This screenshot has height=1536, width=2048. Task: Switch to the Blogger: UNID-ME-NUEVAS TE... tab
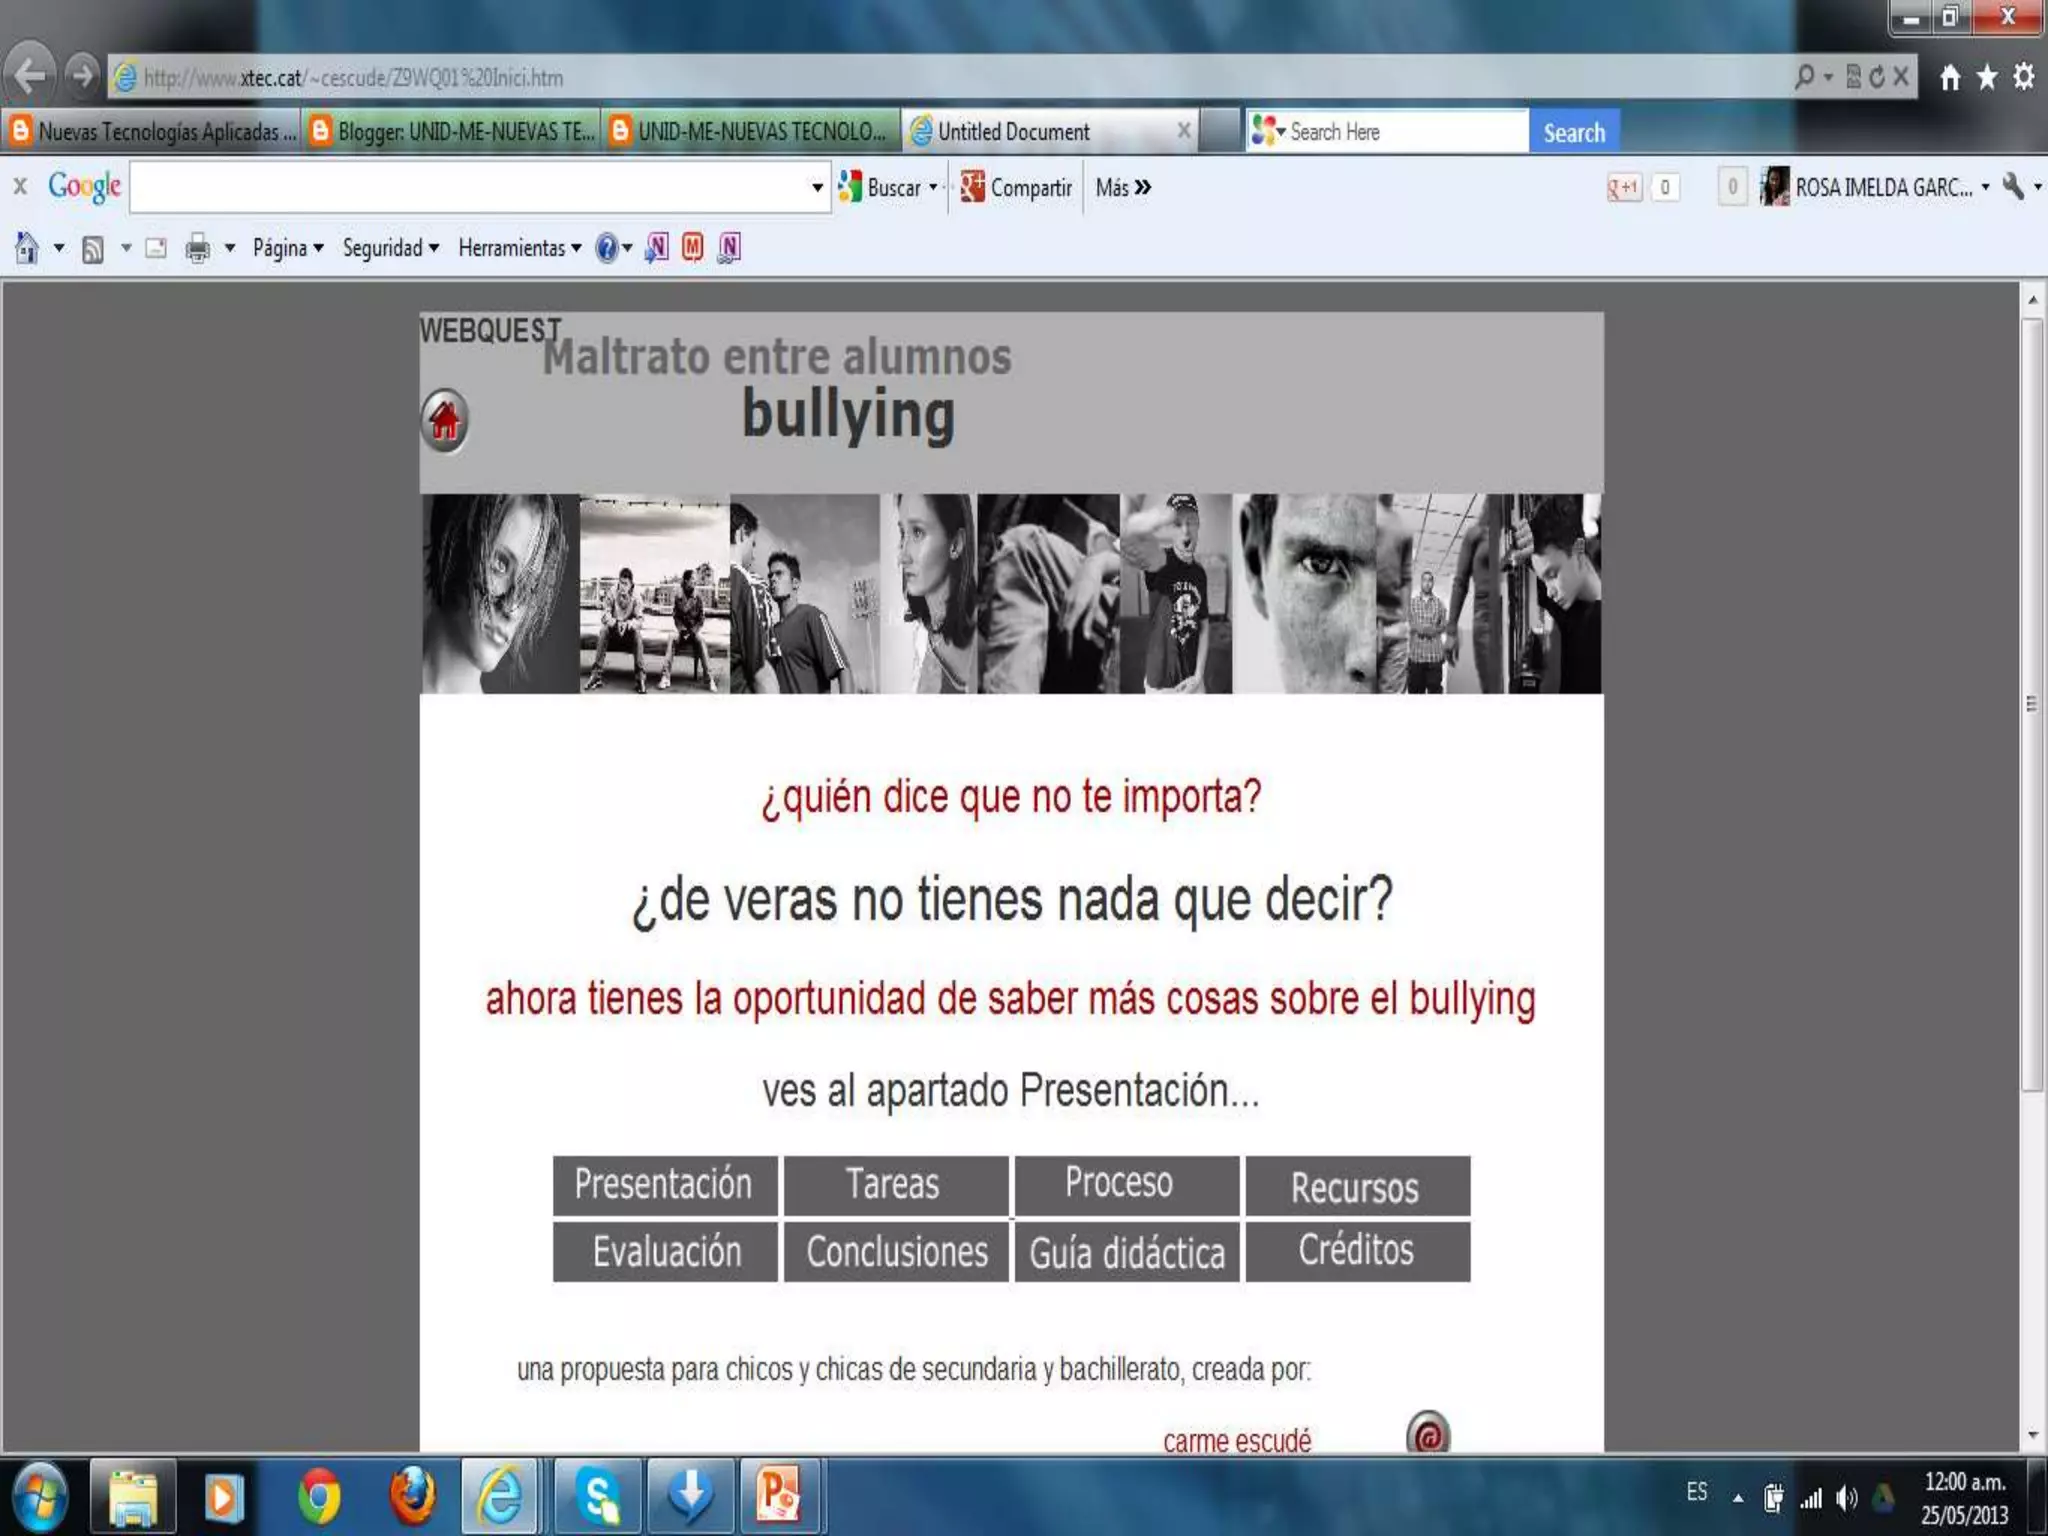click(453, 132)
